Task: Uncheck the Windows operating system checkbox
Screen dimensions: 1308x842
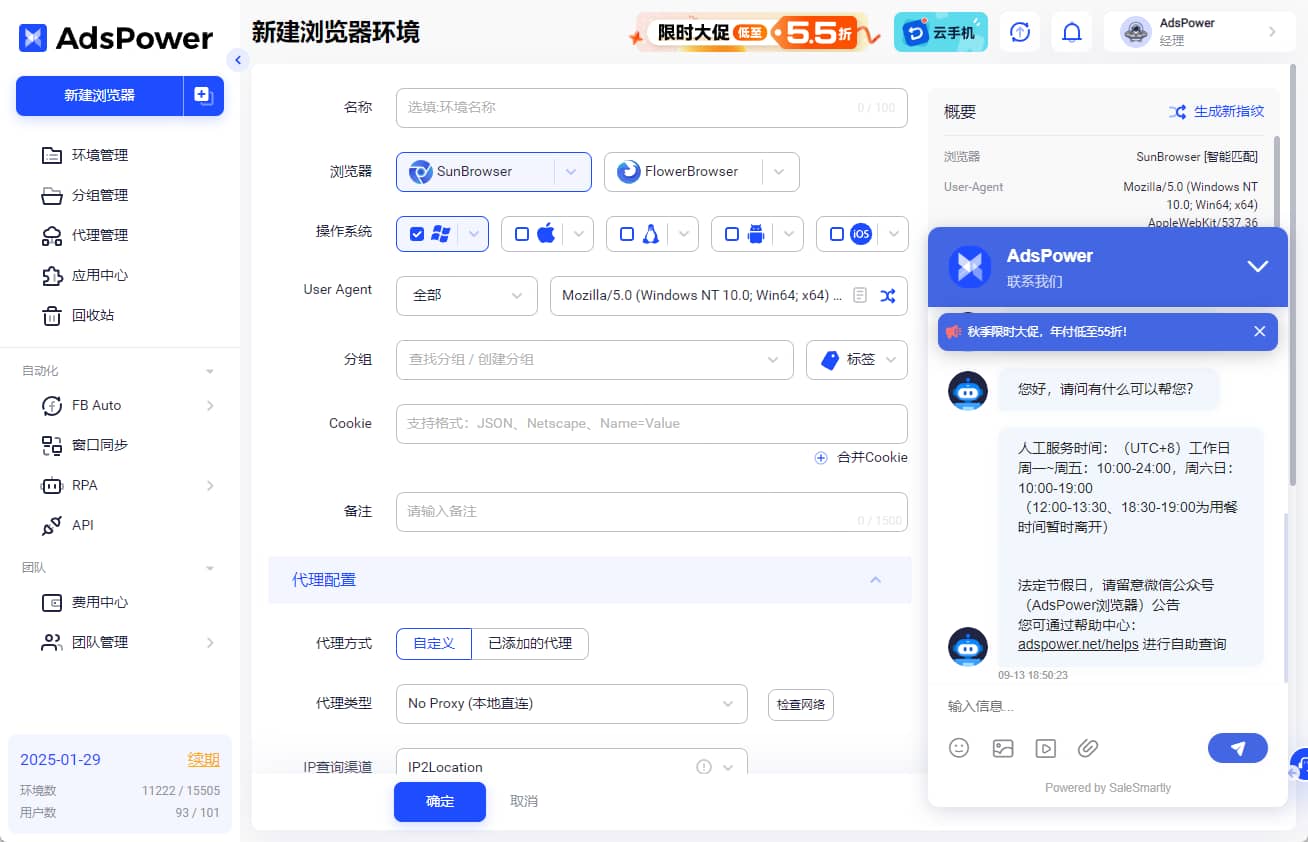Action: click(417, 233)
